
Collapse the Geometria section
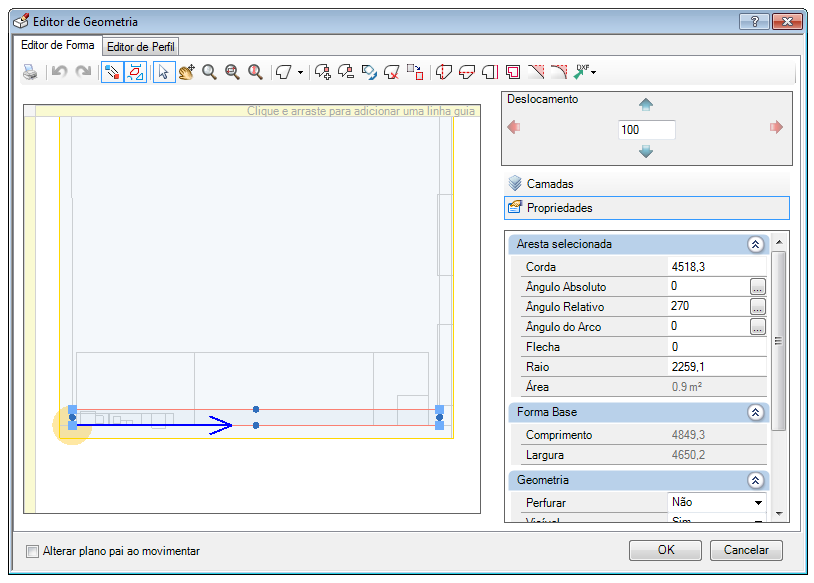(x=755, y=480)
